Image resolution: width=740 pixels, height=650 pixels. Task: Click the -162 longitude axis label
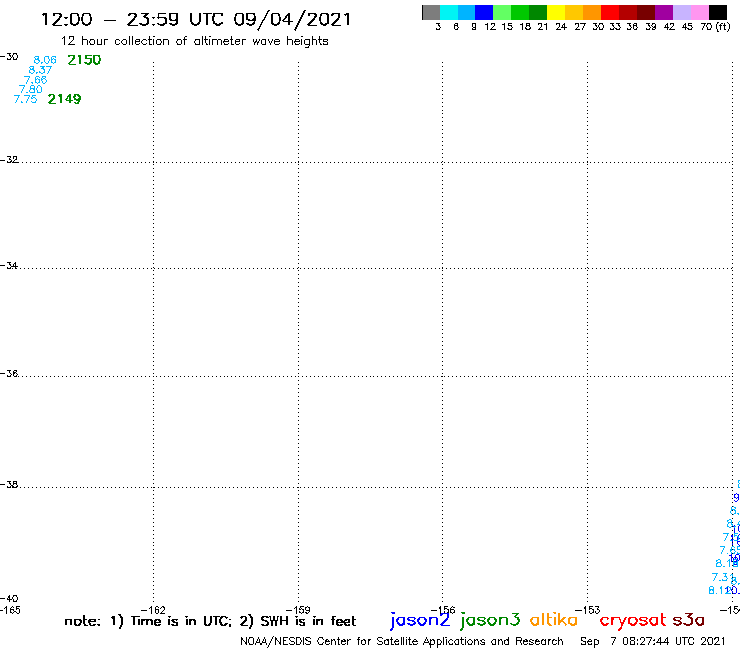click(153, 610)
